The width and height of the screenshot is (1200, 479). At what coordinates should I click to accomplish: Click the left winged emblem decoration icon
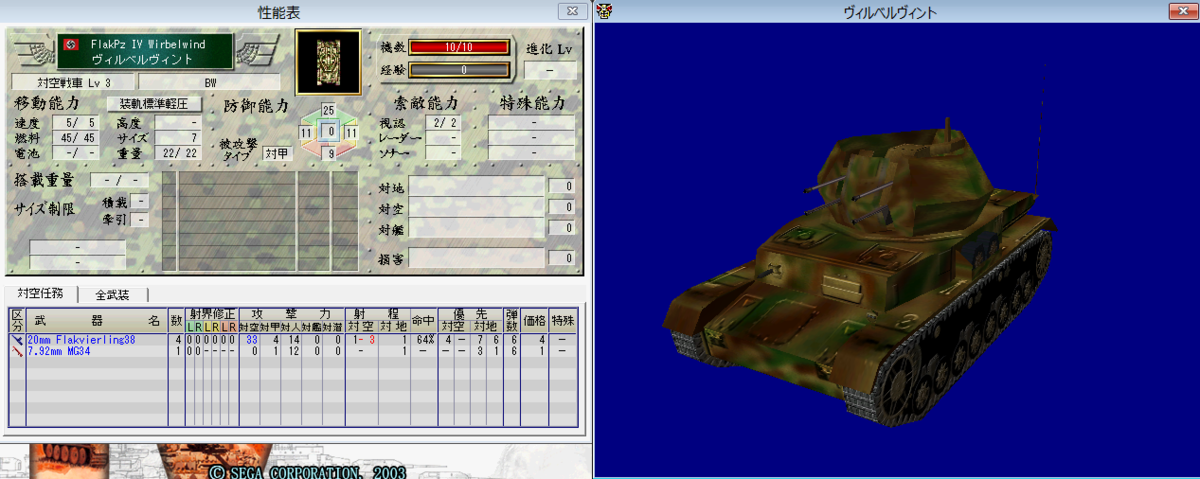33,50
